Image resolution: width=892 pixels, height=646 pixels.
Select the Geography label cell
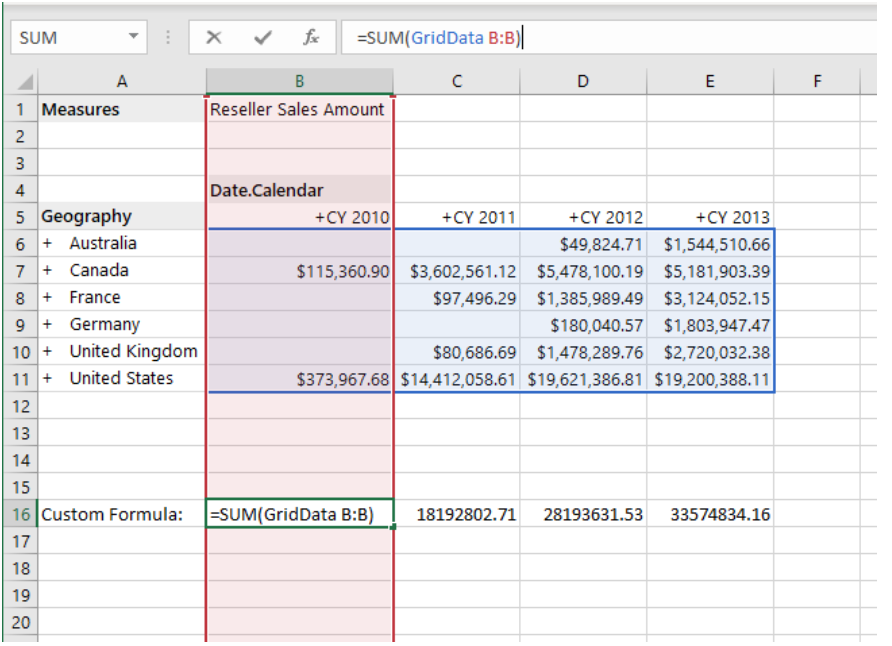pos(120,216)
